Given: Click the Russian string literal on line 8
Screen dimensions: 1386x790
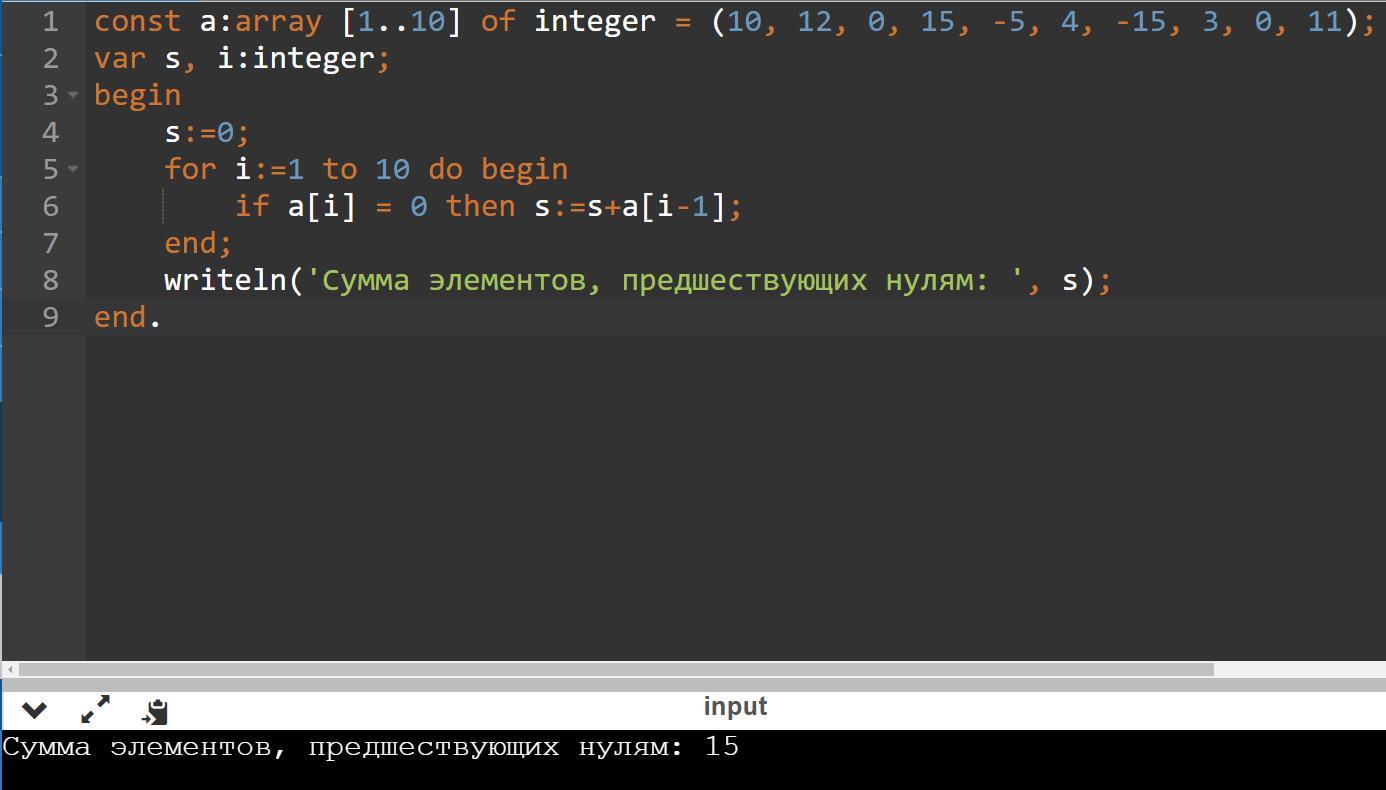Looking at the screenshot, I should 664,280.
